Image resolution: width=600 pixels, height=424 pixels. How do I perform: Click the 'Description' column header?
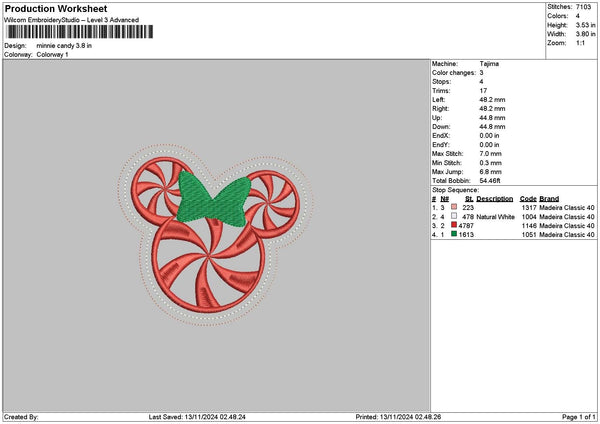coord(495,199)
